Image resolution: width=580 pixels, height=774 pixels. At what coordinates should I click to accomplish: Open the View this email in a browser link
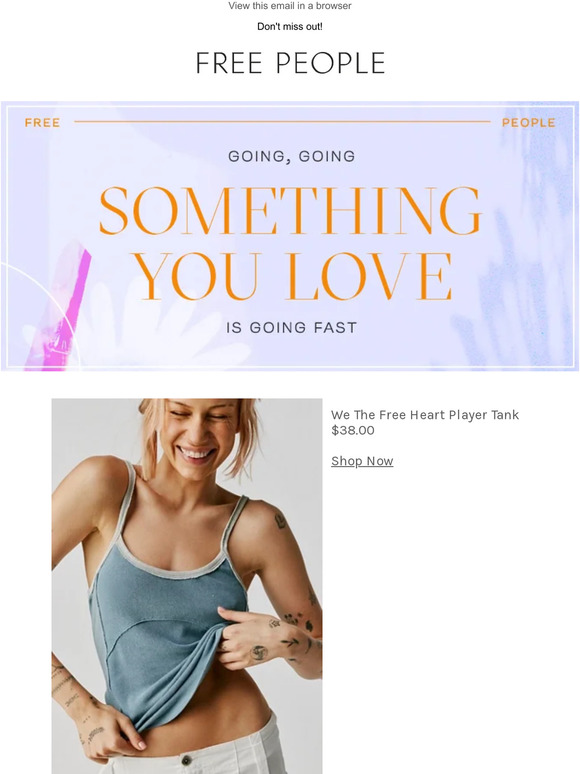(x=290, y=6)
